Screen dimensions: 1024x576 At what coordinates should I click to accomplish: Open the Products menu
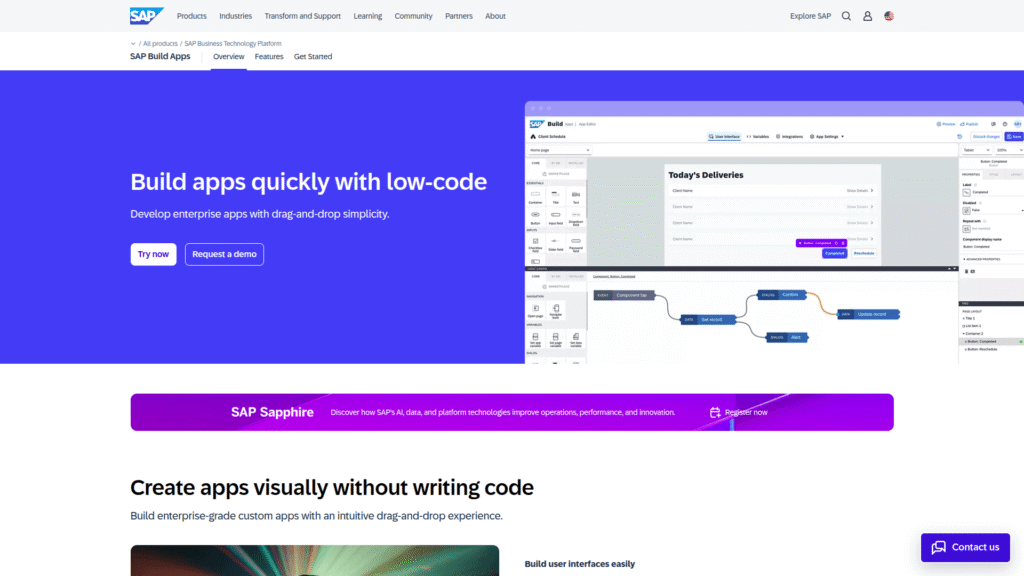tap(191, 15)
